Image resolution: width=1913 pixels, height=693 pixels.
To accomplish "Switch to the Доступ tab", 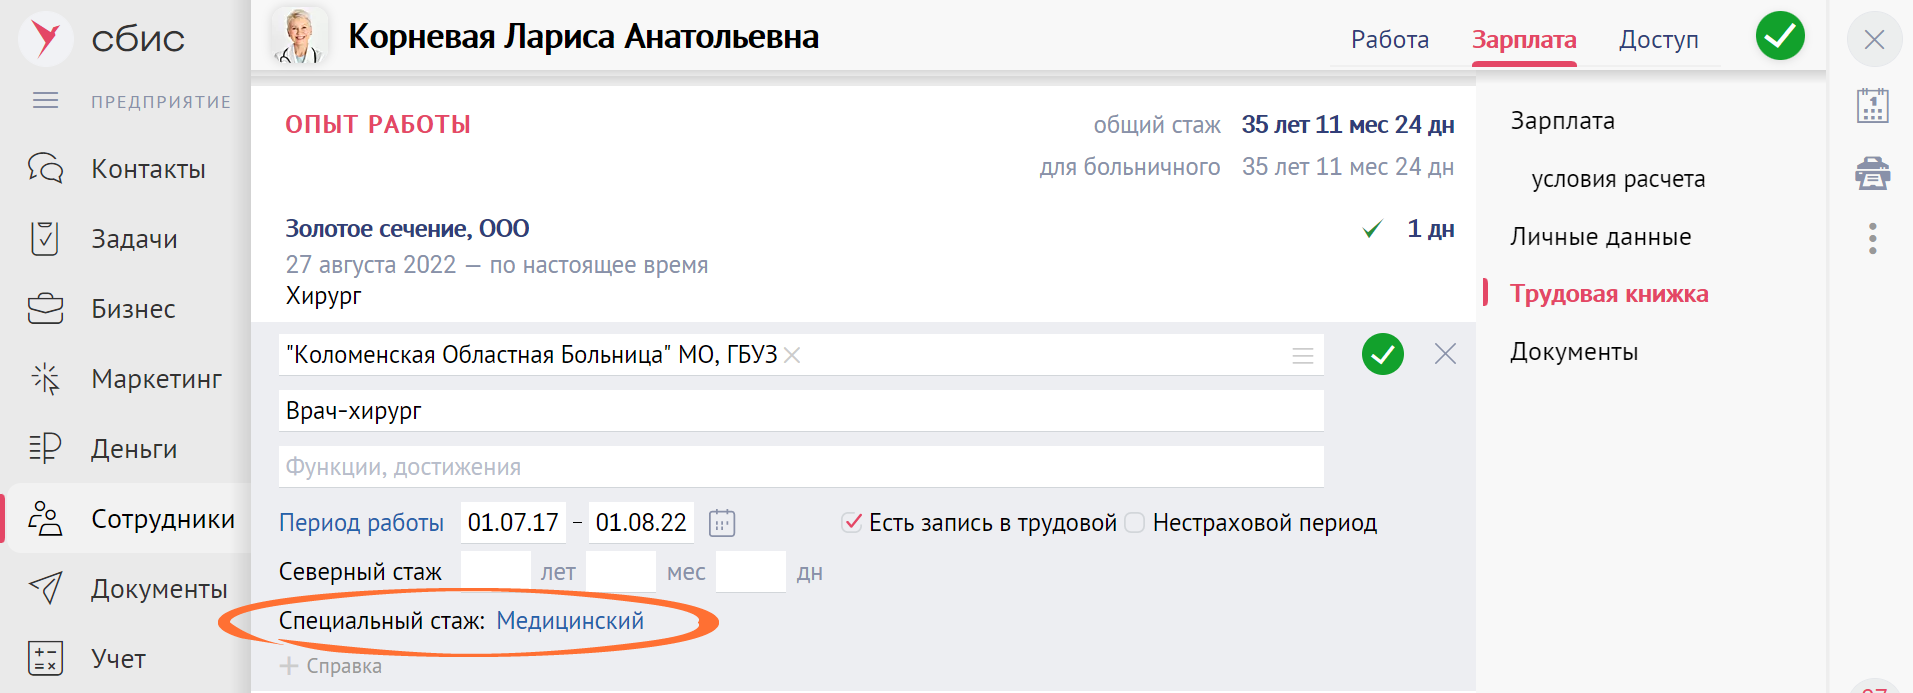I will 1658,40.
